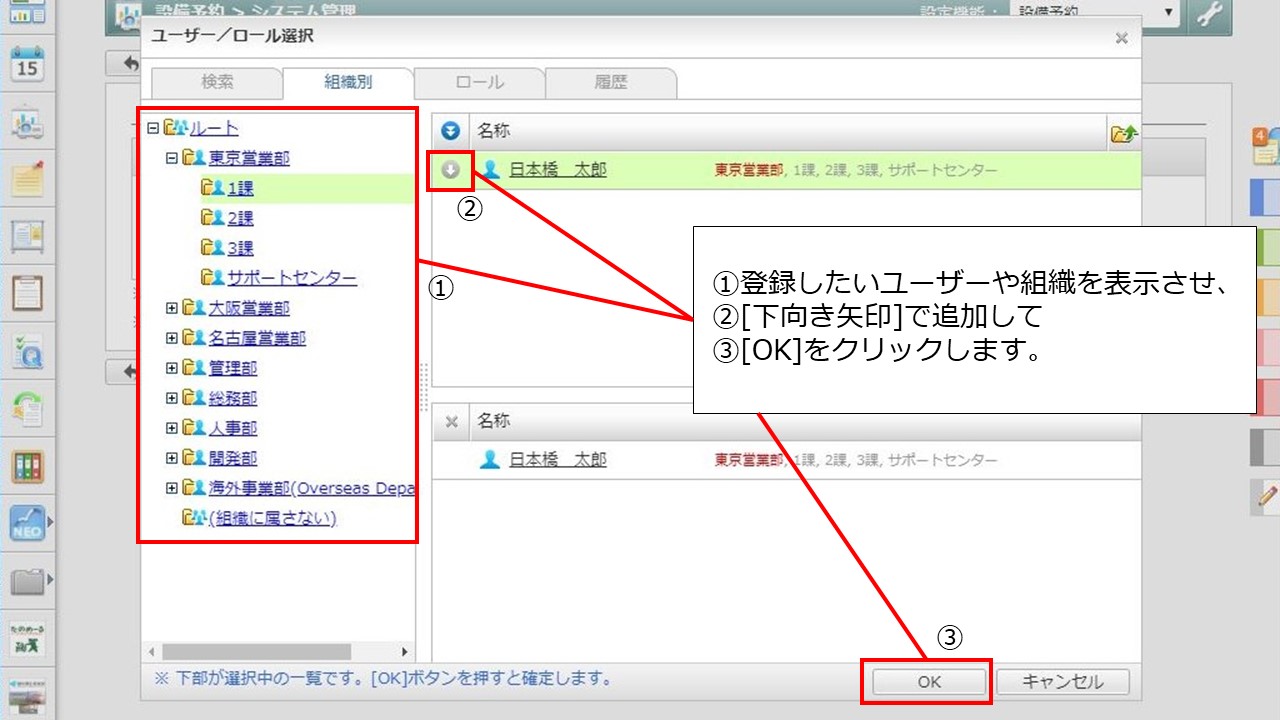Open the 履歴 tab
1280x720 pixels.
tap(611, 83)
